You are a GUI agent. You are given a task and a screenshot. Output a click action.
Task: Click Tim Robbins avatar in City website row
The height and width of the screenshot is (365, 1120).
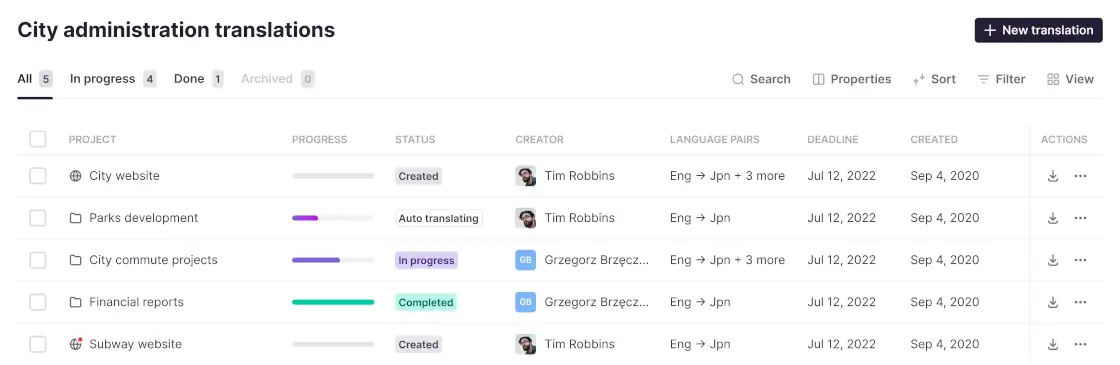pos(526,176)
